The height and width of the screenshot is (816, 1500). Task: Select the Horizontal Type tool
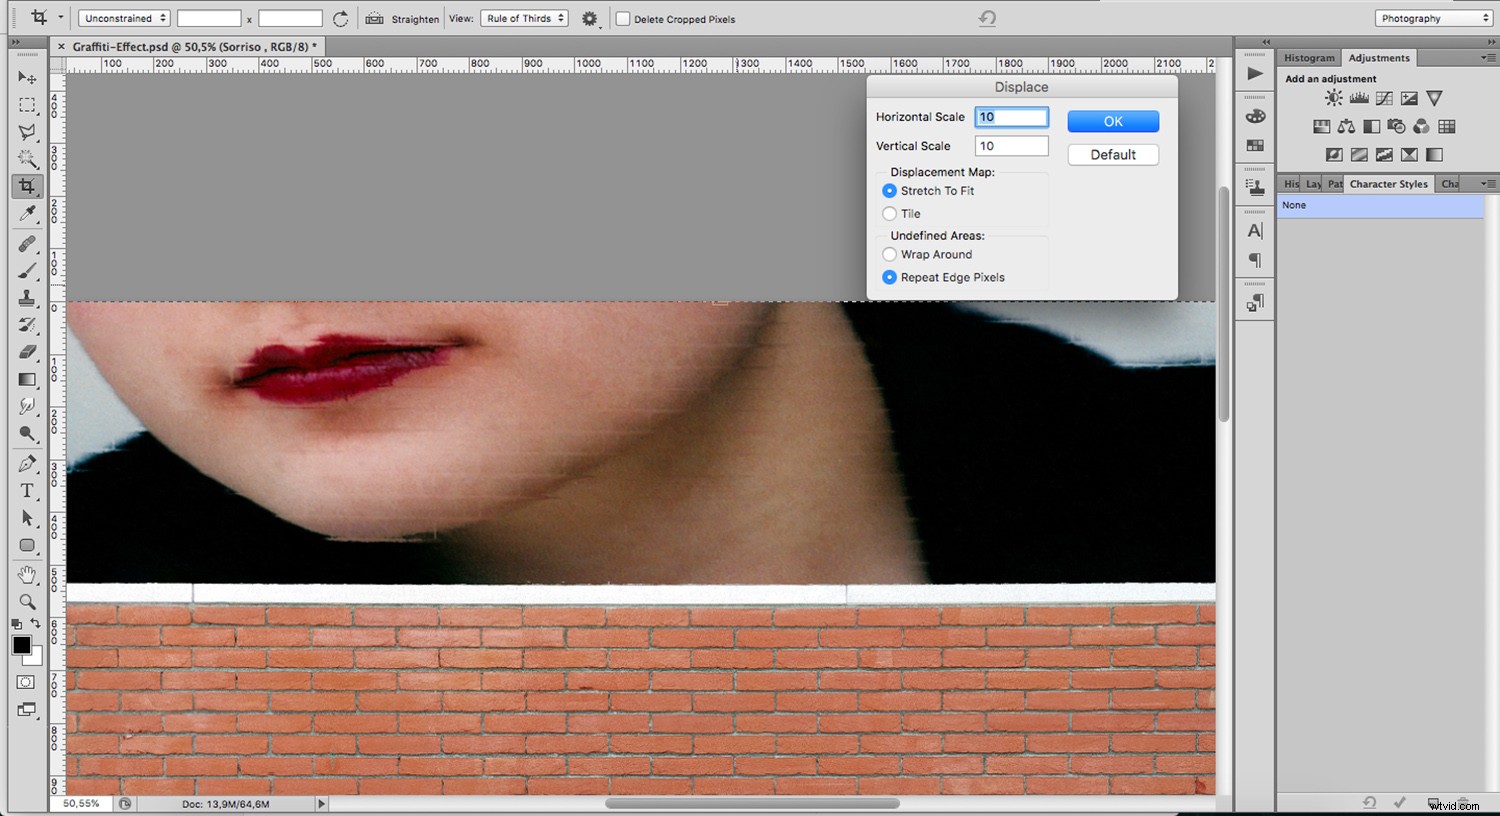27,490
